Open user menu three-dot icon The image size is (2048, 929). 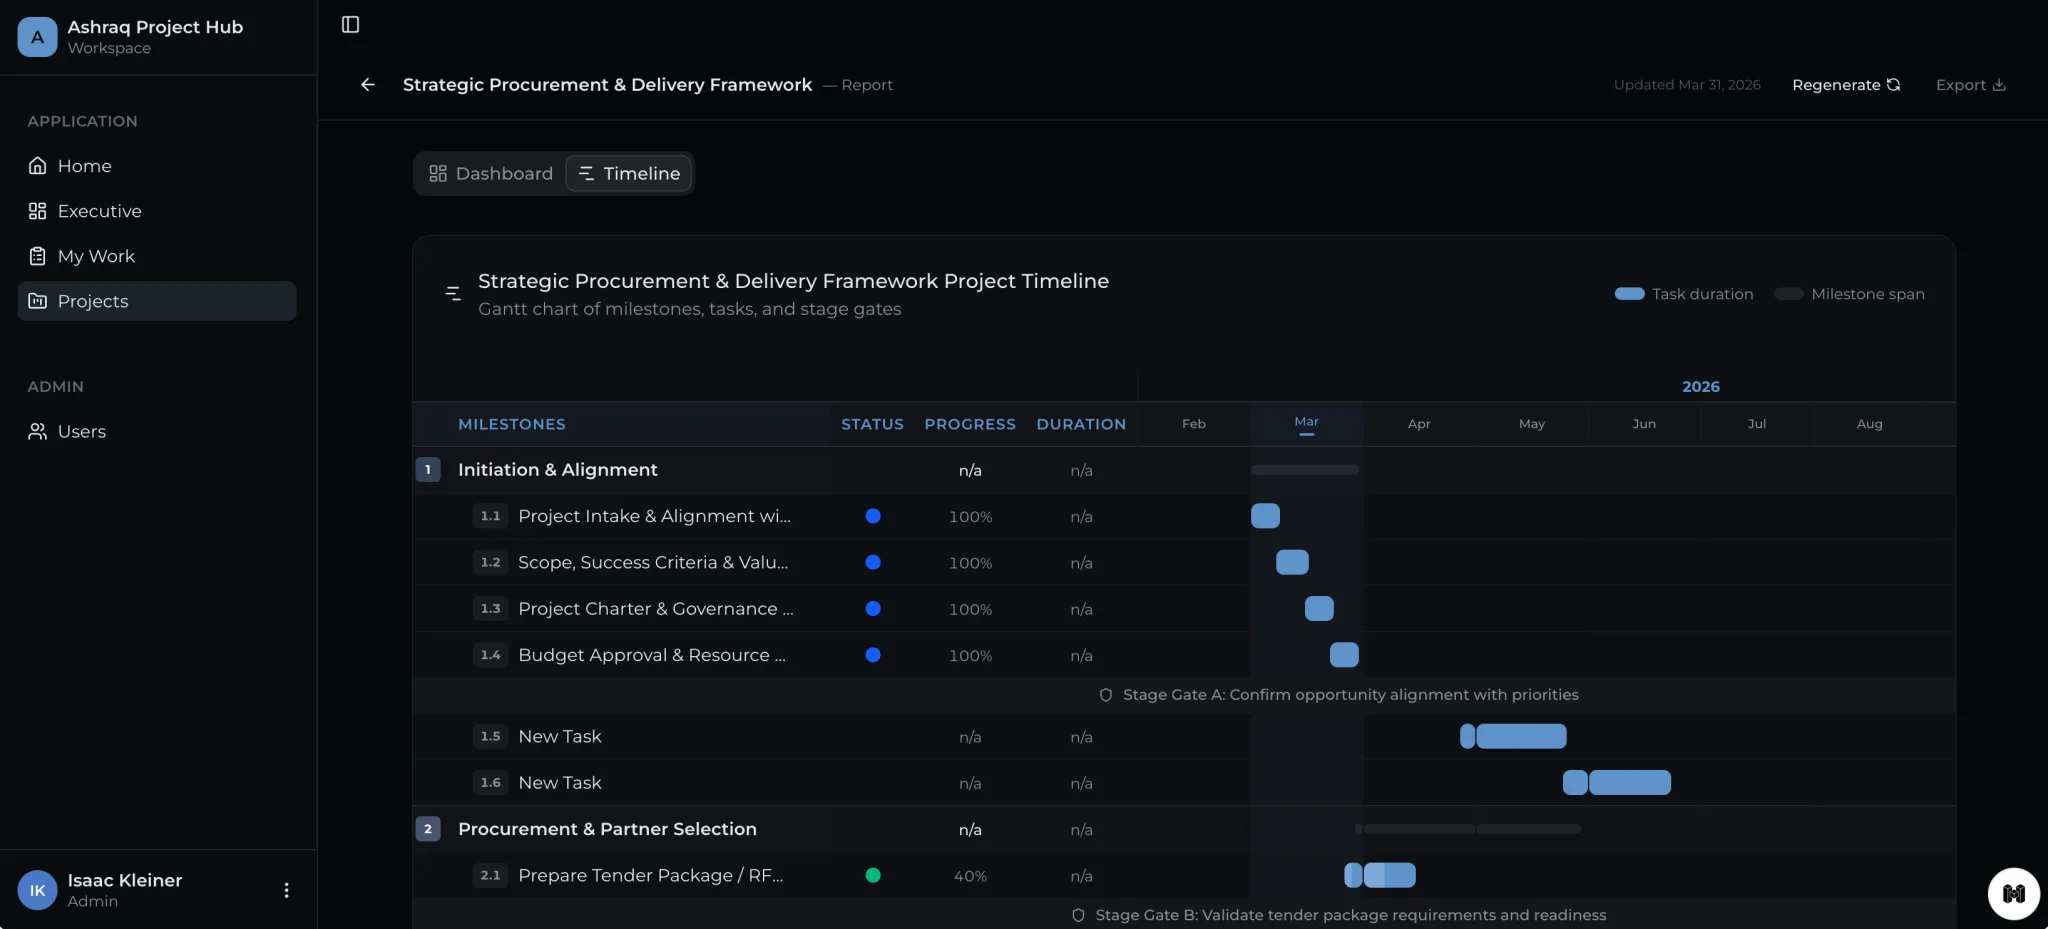[x=286, y=890]
